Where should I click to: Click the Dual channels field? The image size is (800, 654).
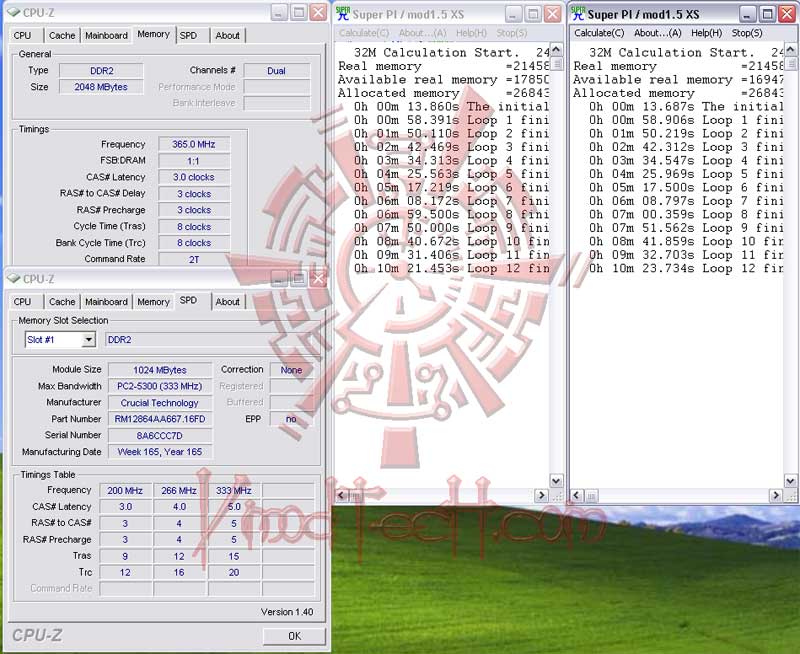[277, 70]
